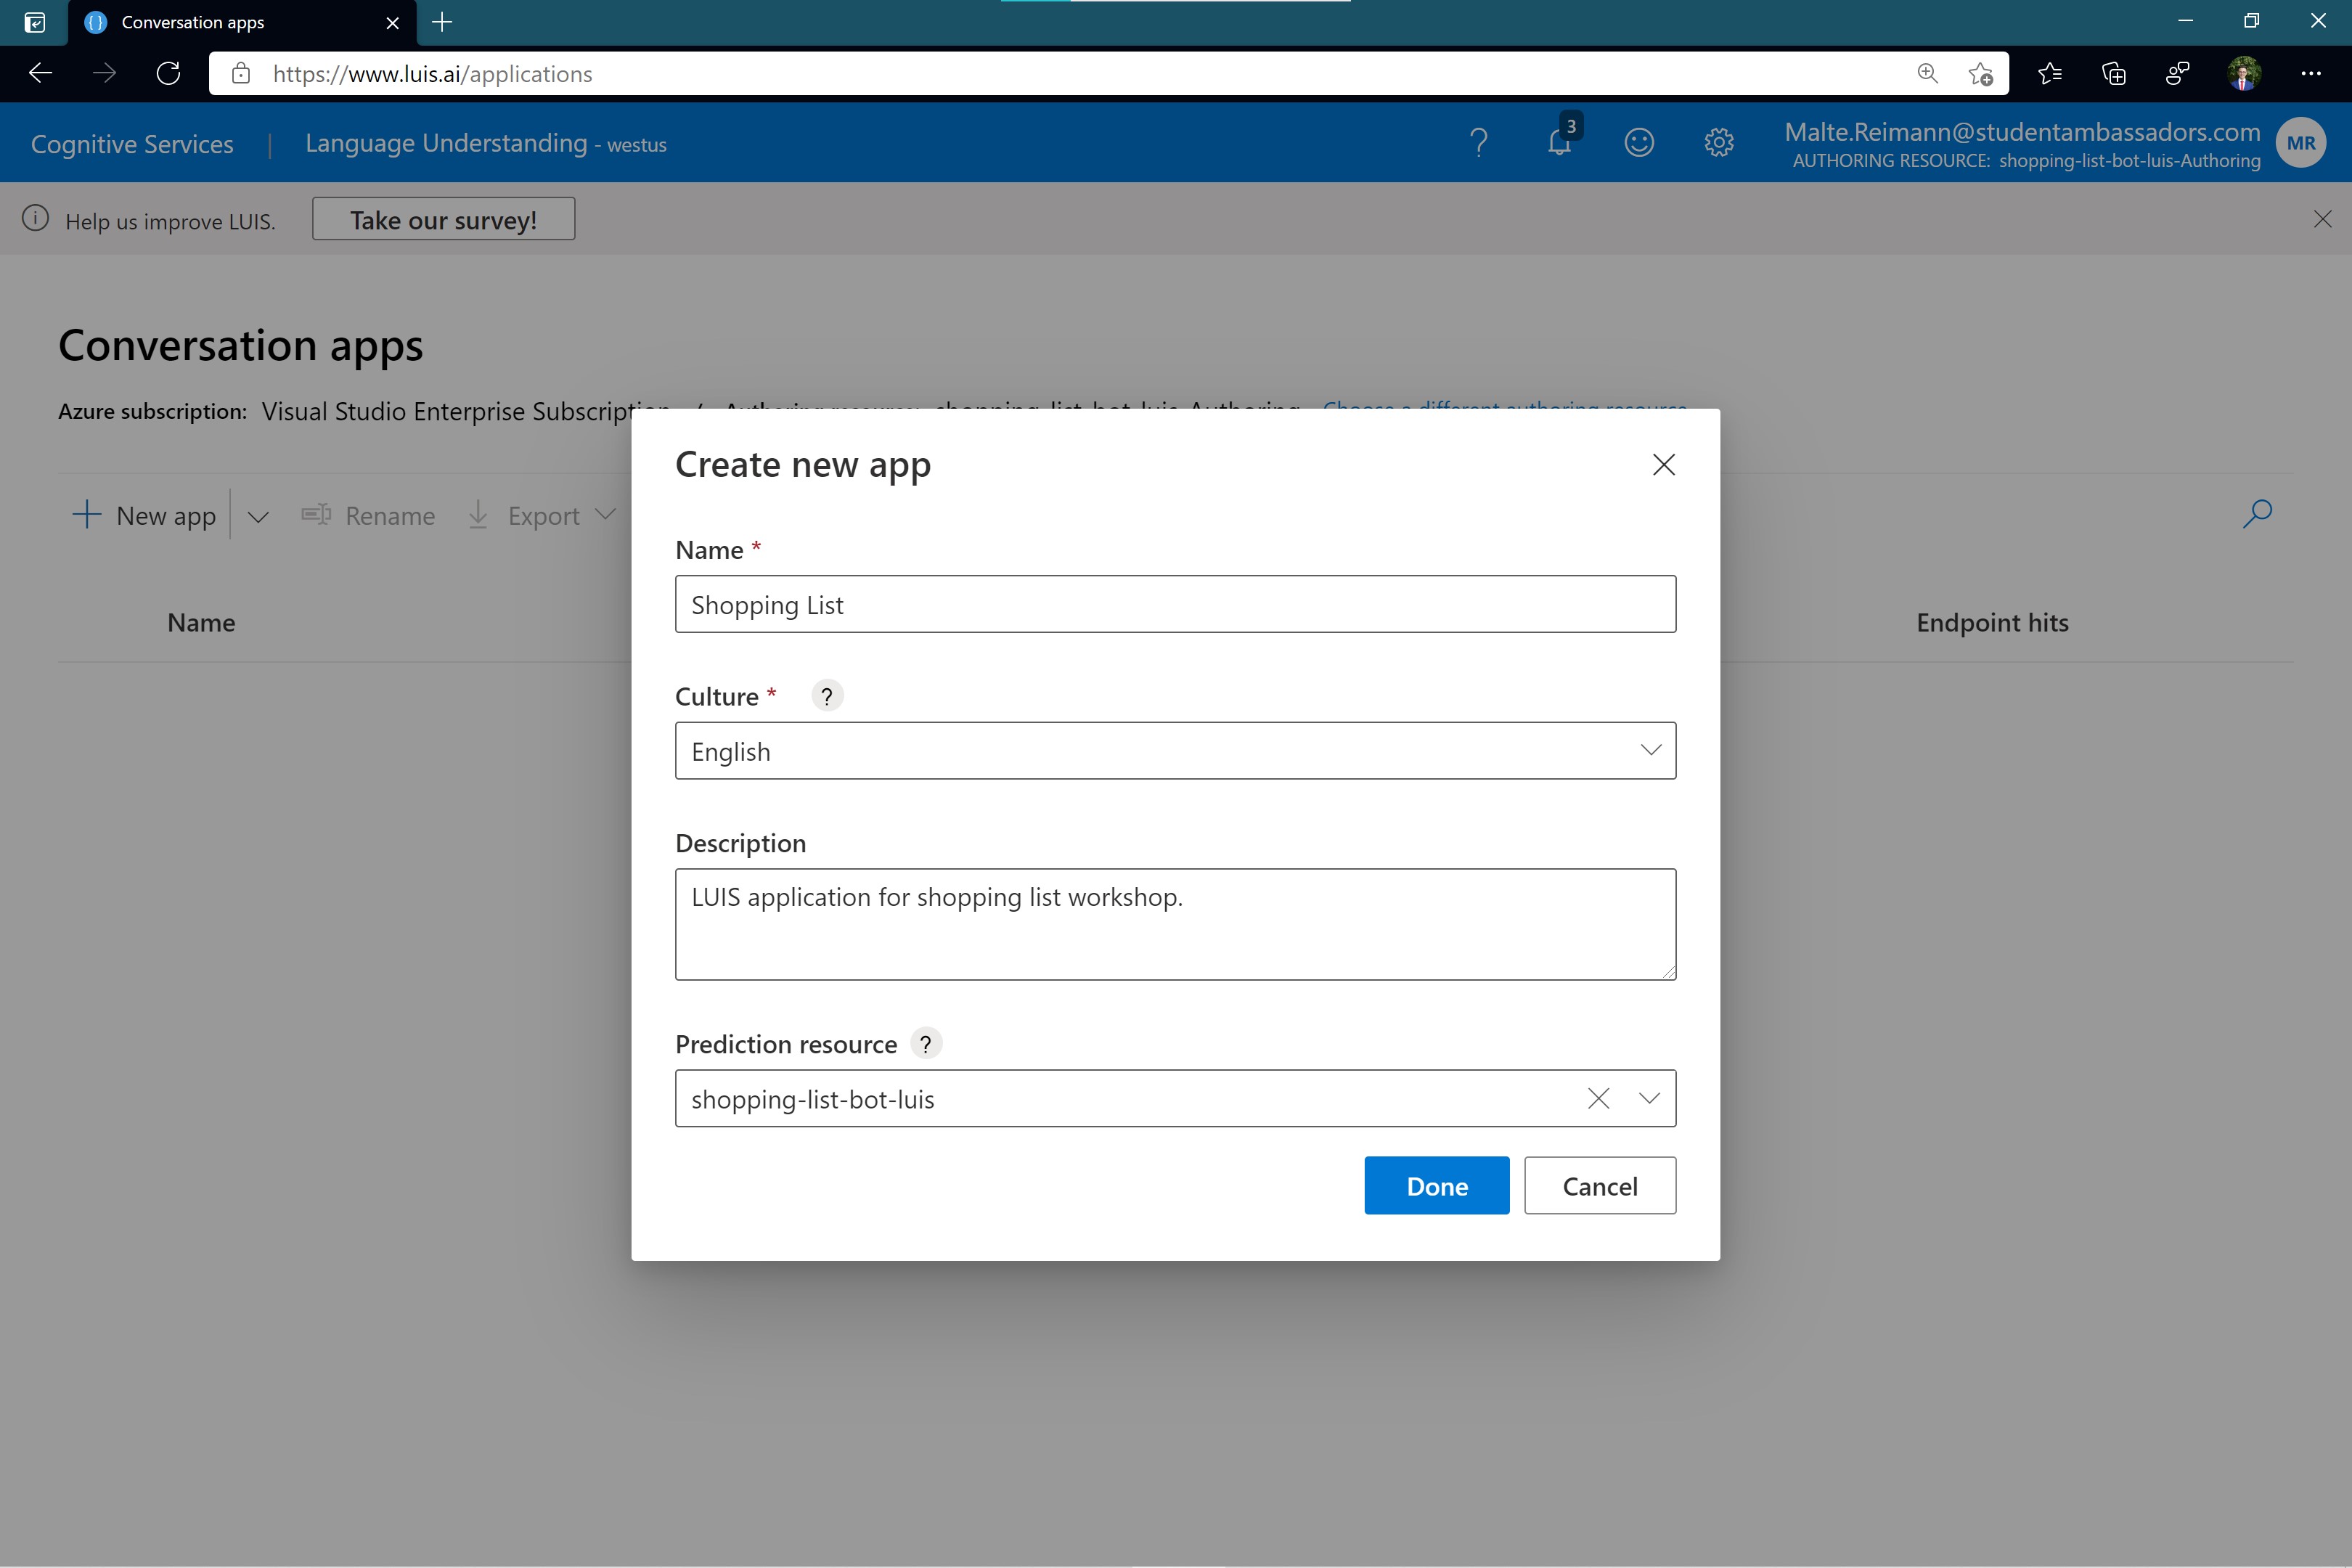
Task: Click the Description text area
Action: pos(1175,924)
